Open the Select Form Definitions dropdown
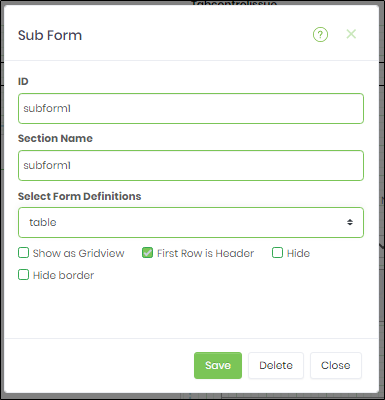Screen dimensions: 385x400 tap(191, 222)
